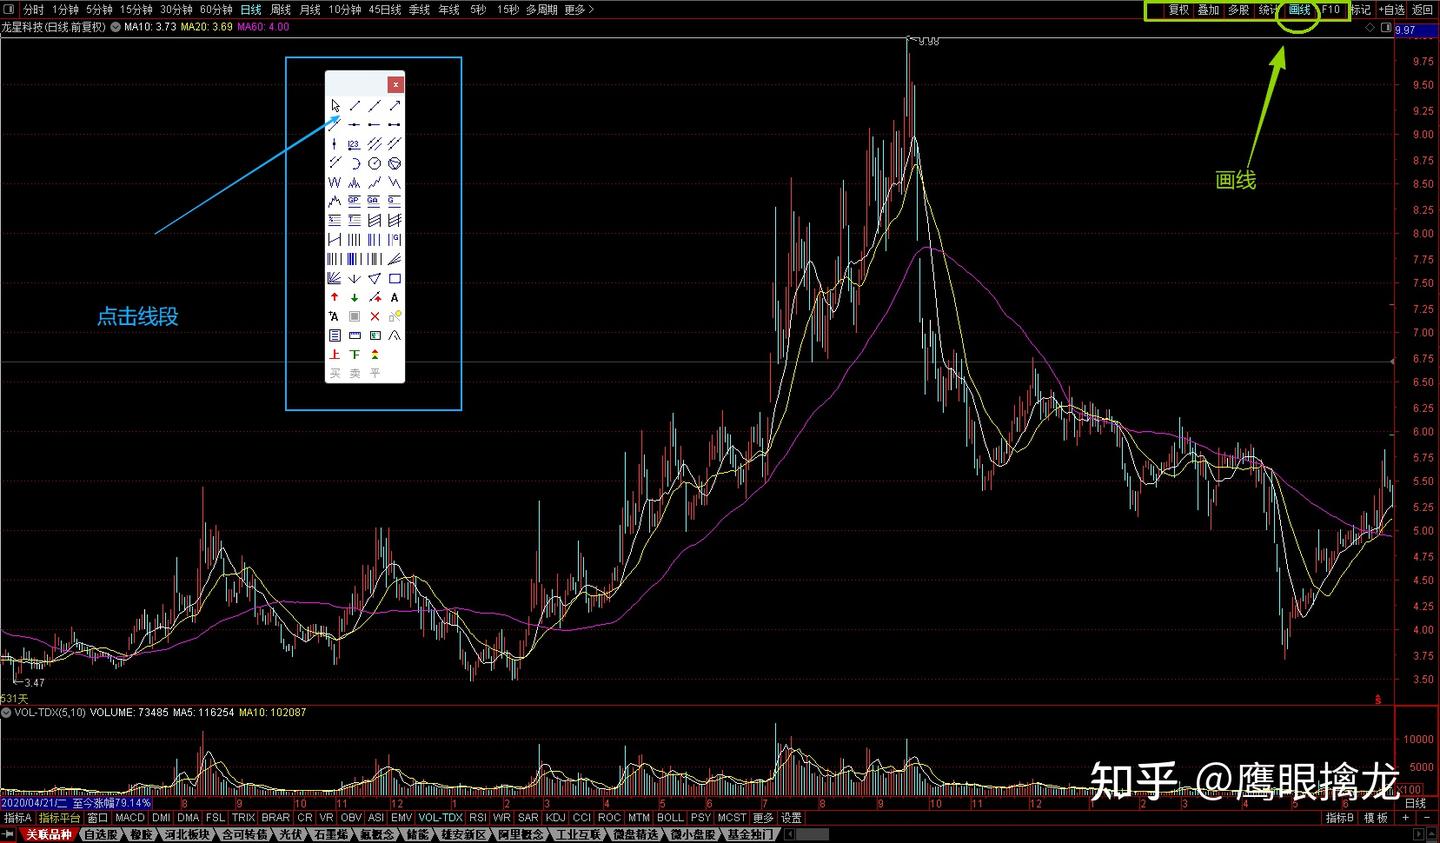Select the 周线 weekly chart tab

281,10
